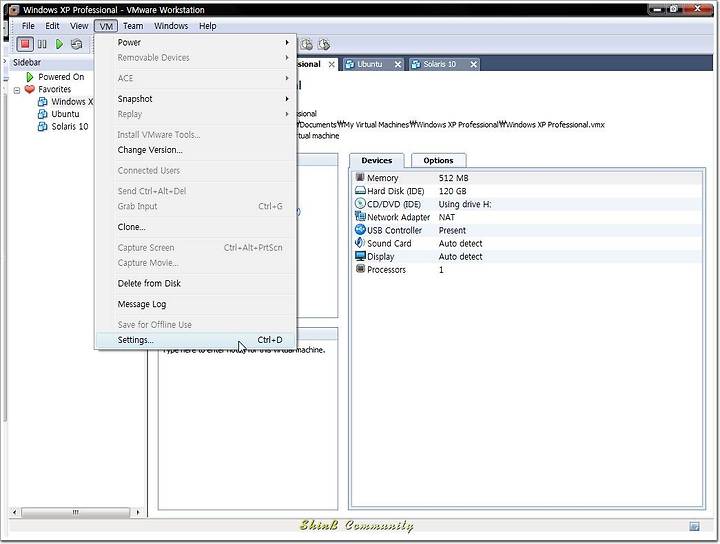Click the VM menu in menu bar
720x544 pixels.
(106, 26)
